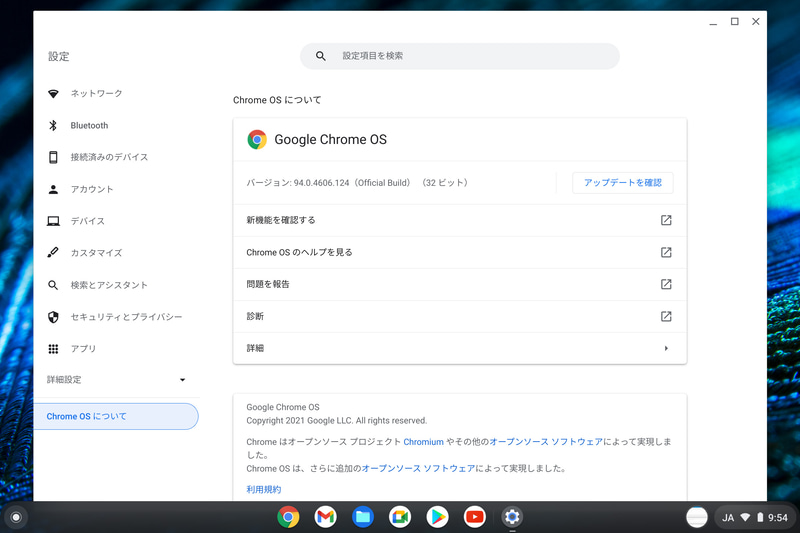This screenshot has height=533, width=800.
Task: Click the version text 94.0.4606.124
Action: pos(321,183)
